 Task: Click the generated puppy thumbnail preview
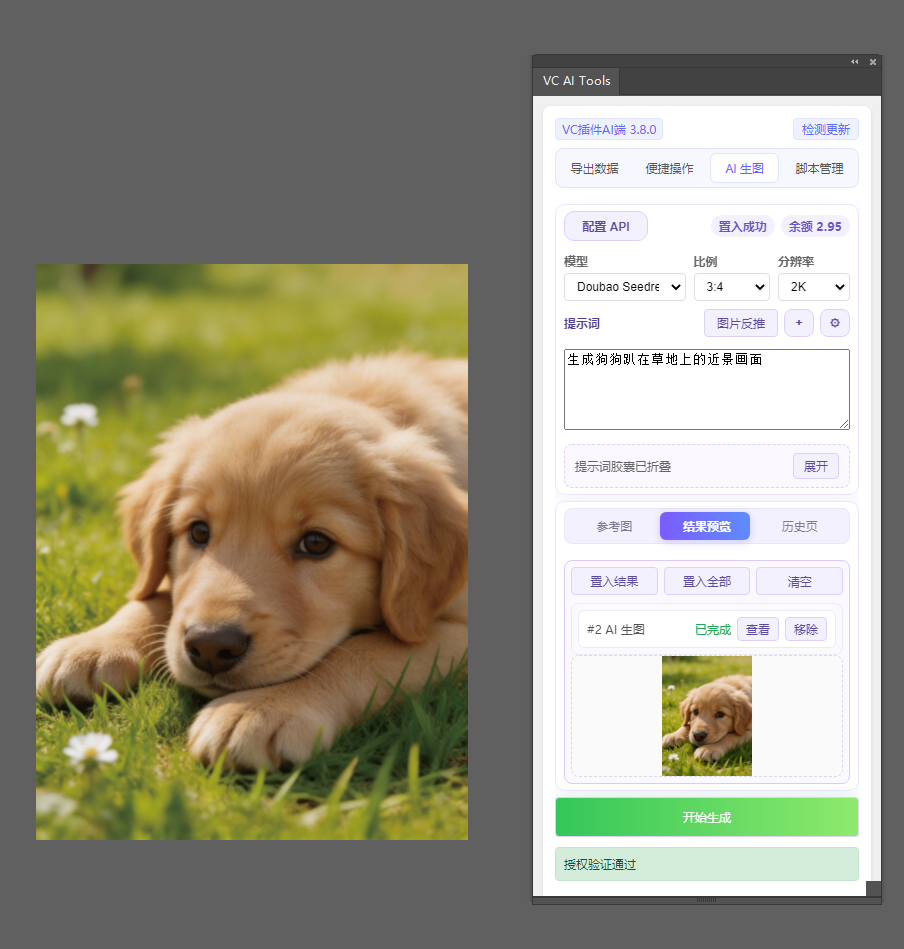[706, 716]
